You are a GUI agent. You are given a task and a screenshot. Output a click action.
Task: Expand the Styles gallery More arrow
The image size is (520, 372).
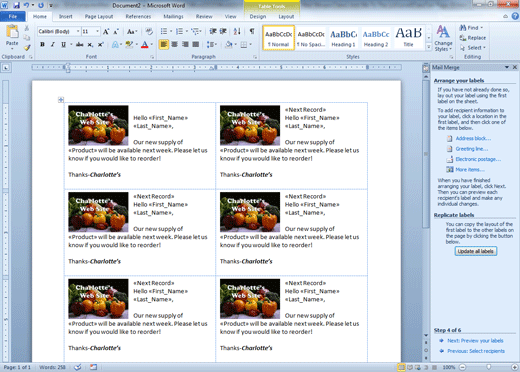[x=429, y=47]
